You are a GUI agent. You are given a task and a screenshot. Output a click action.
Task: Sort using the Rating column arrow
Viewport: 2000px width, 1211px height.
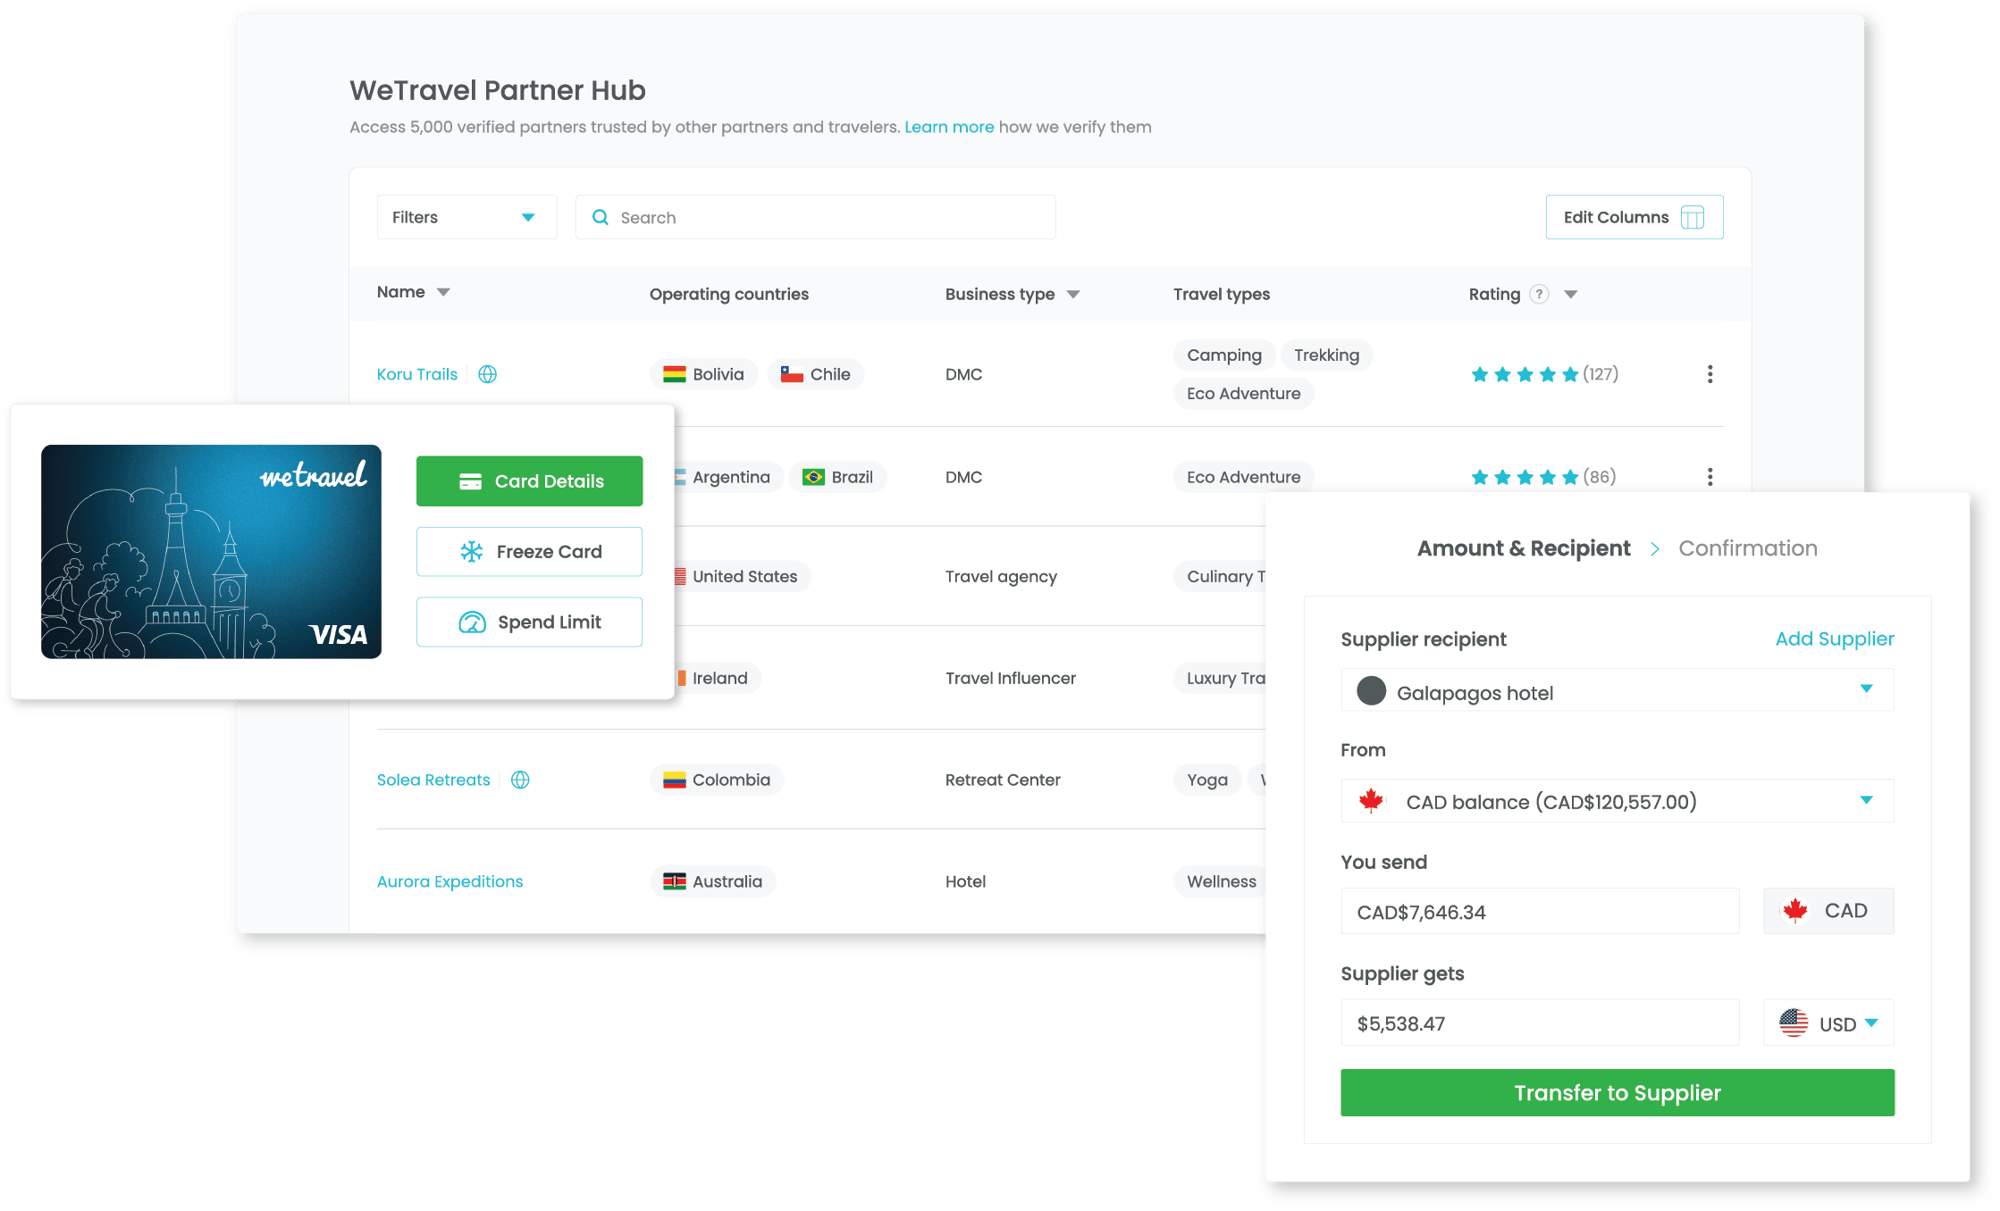[1571, 294]
